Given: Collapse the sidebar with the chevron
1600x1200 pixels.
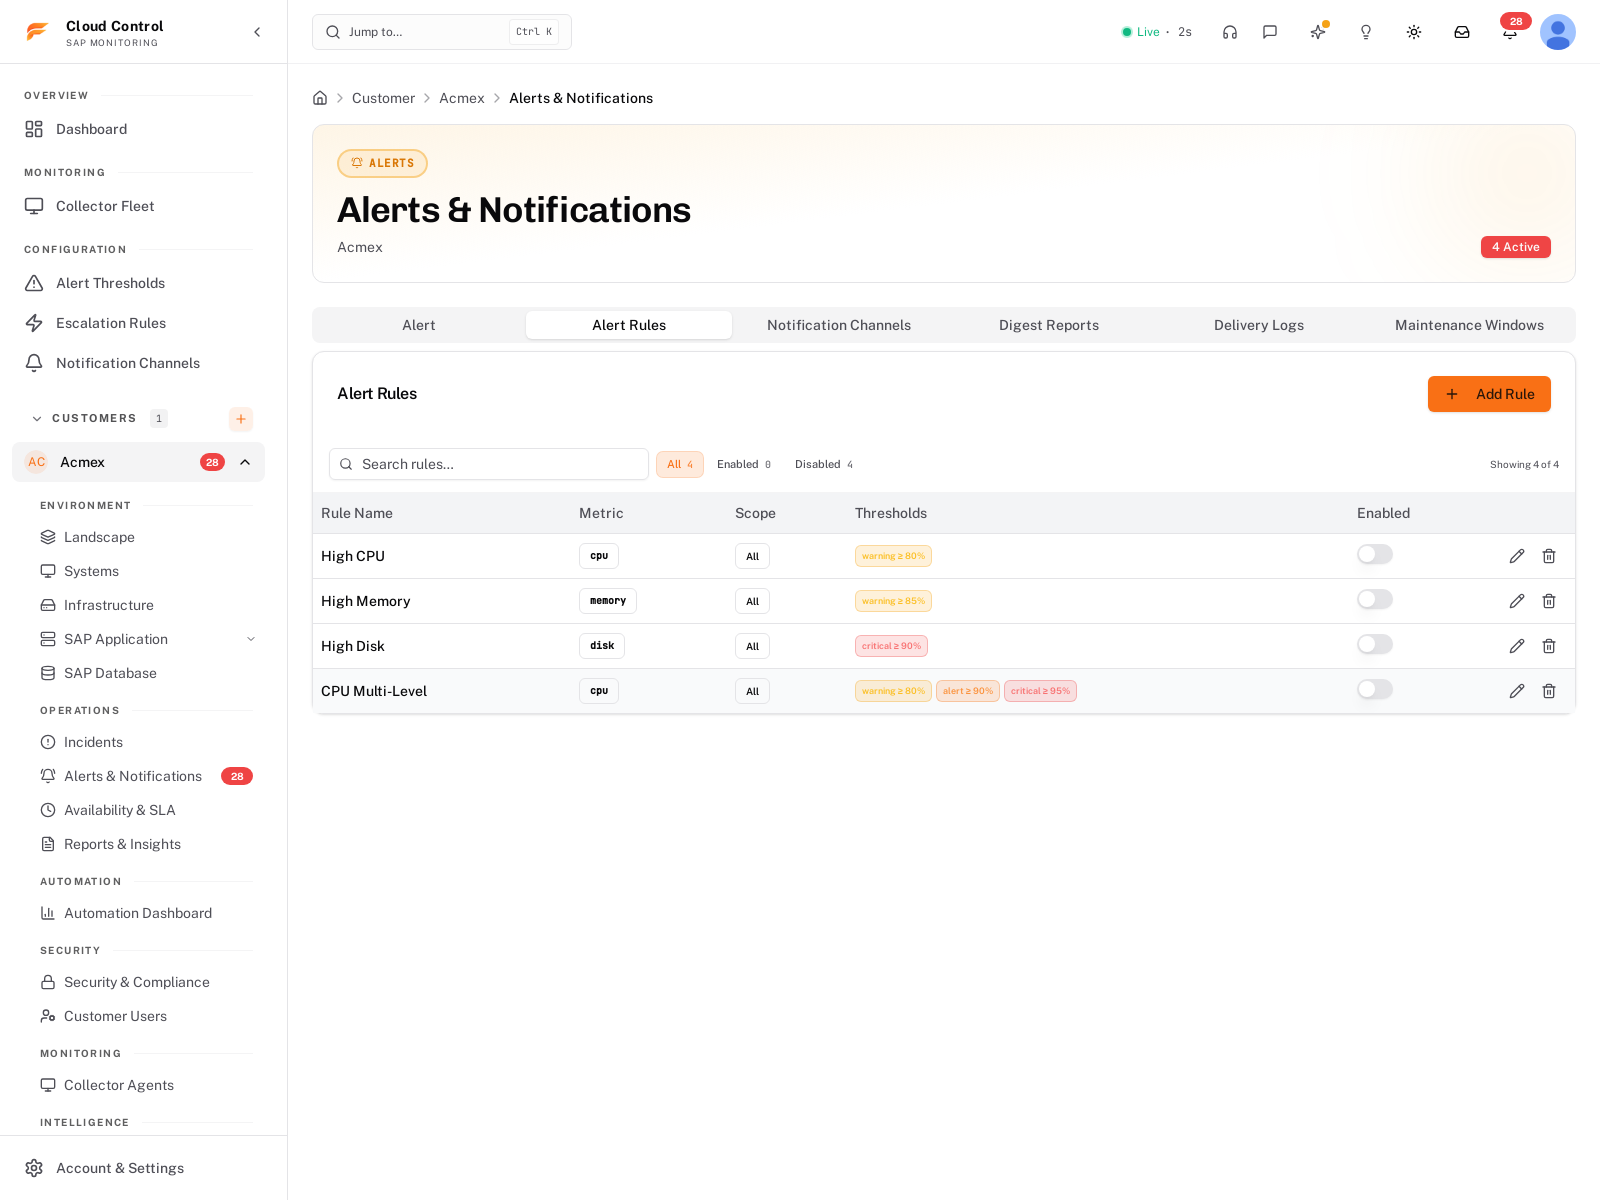Looking at the screenshot, I should point(257,32).
